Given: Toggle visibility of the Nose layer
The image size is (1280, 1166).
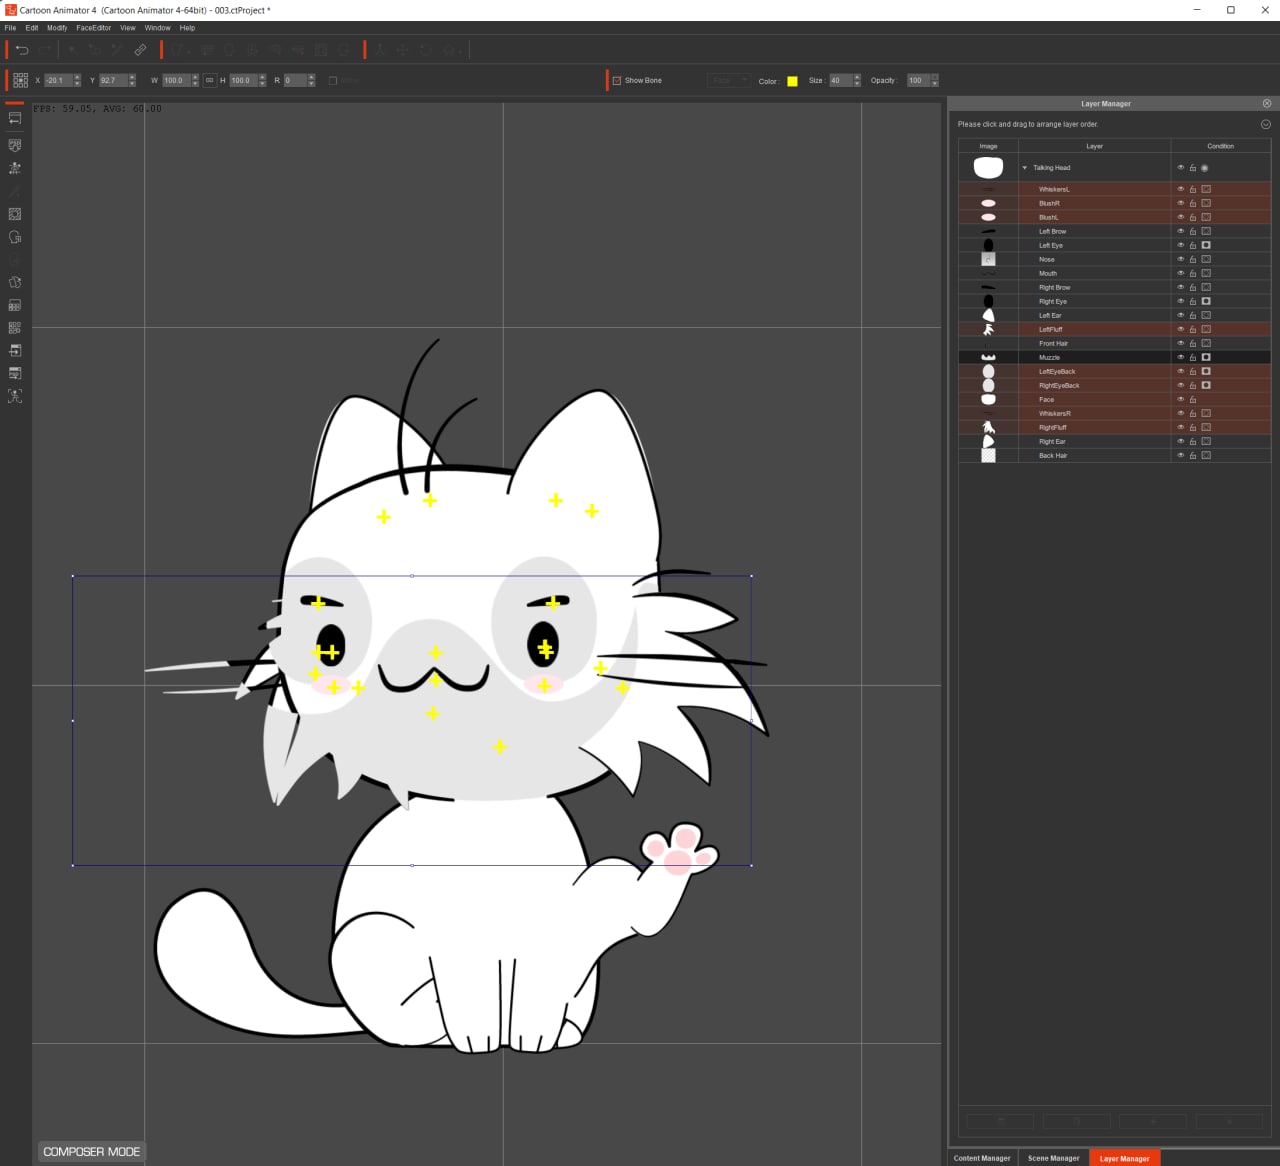Looking at the screenshot, I should tap(1181, 259).
